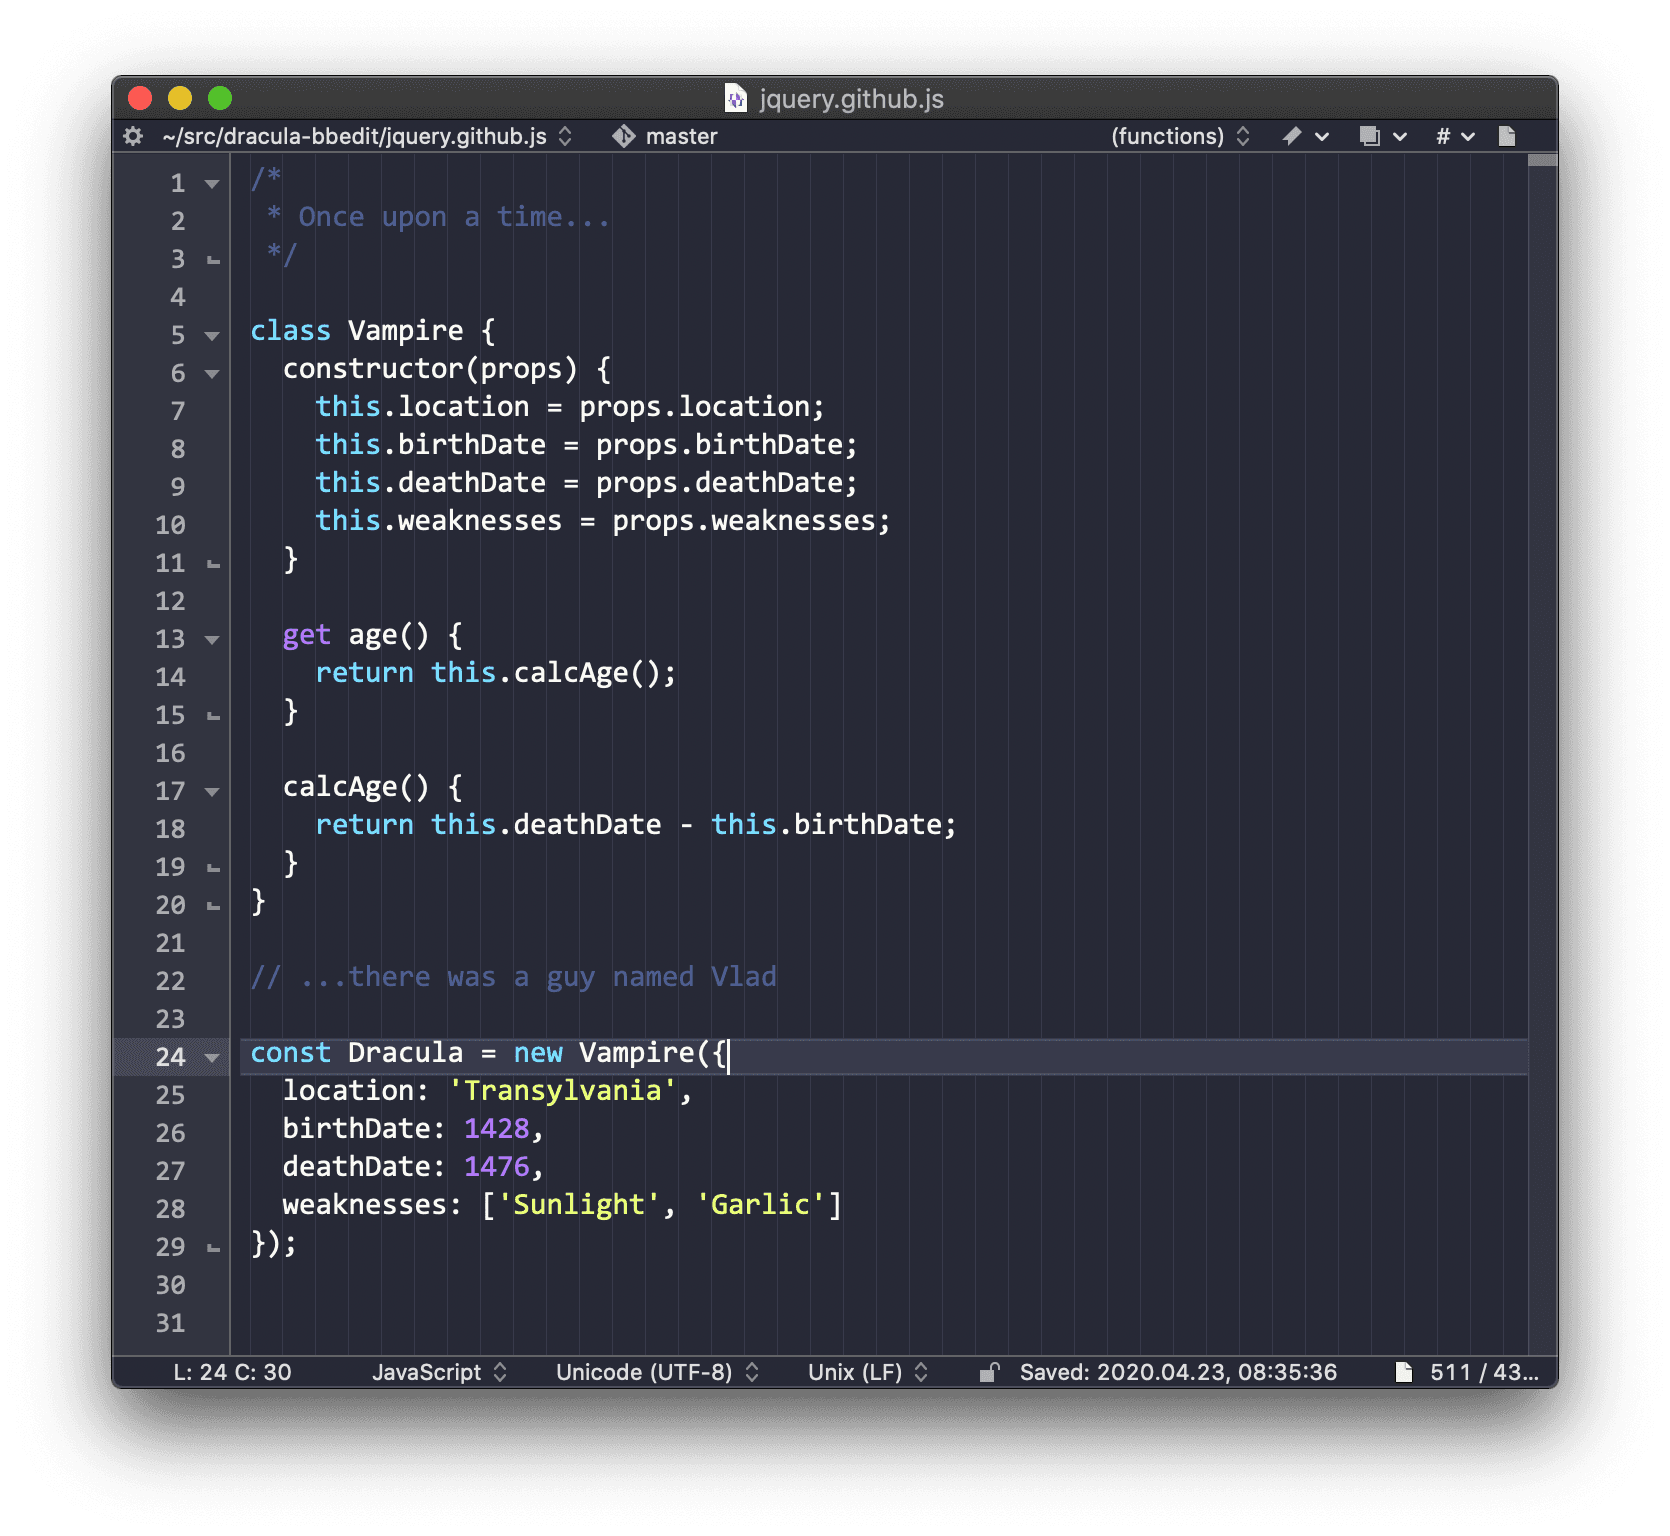The width and height of the screenshot is (1670, 1536).
Task: Click the 'Garlic' string on line 28
Action: (x=760, y=1204)
